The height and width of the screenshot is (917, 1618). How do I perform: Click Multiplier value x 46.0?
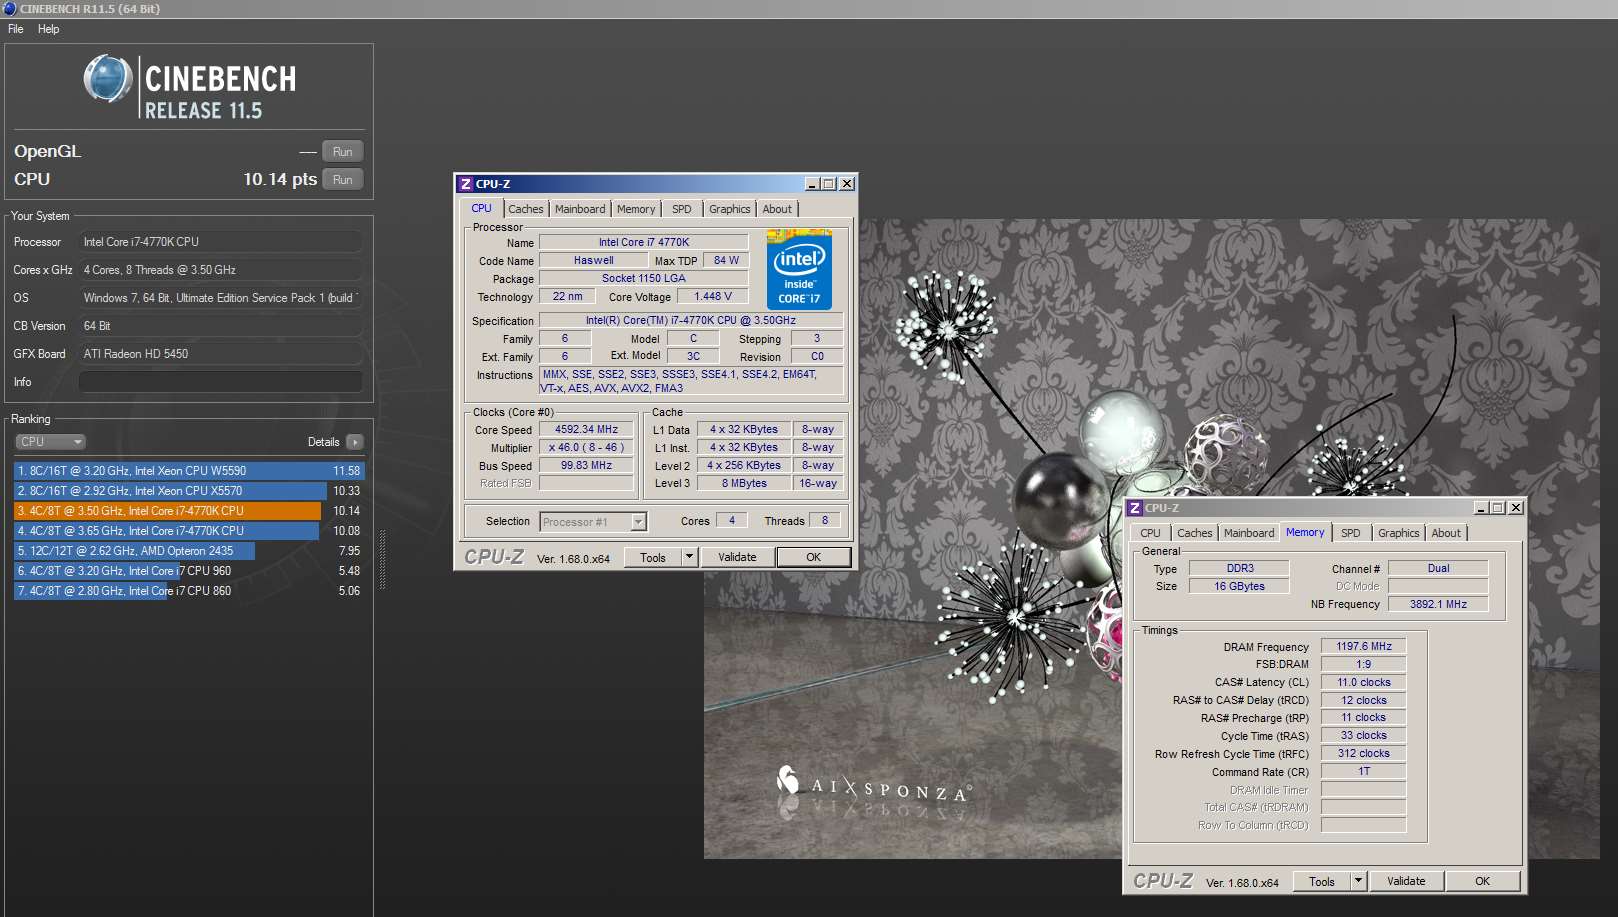click(x=586, y=448)
